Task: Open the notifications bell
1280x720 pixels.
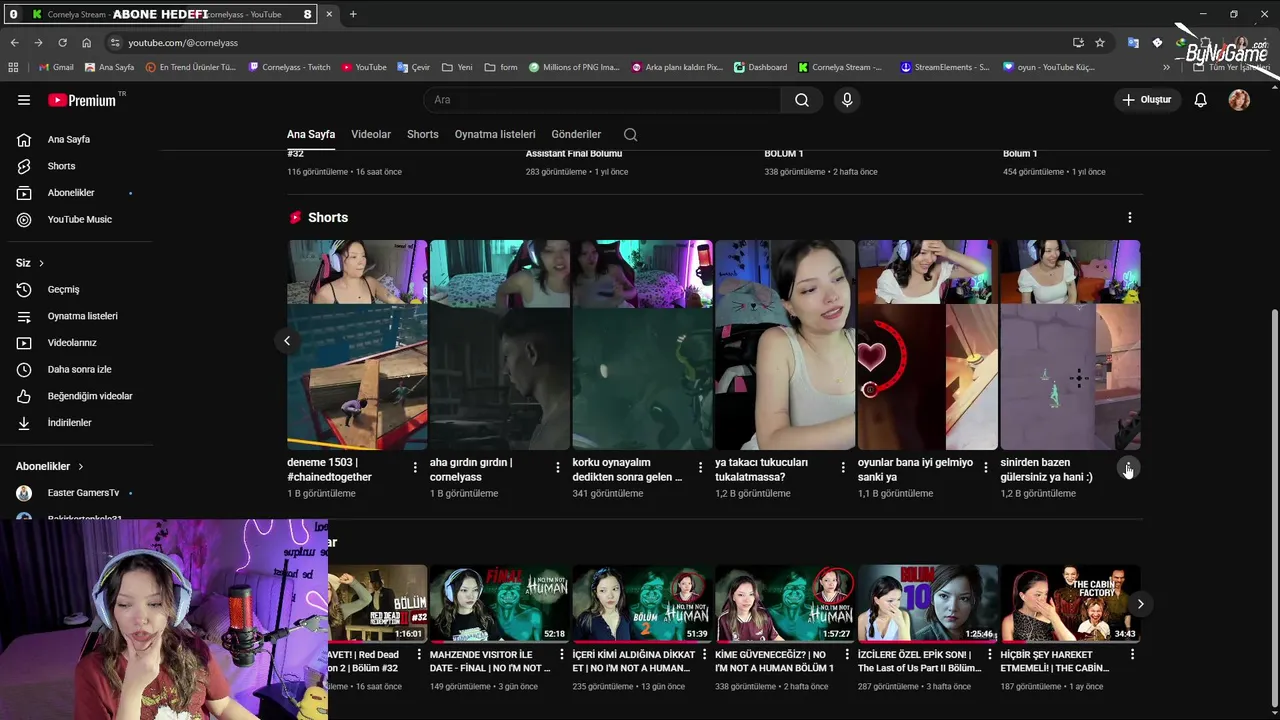Action: click(x=1201, y=100)
